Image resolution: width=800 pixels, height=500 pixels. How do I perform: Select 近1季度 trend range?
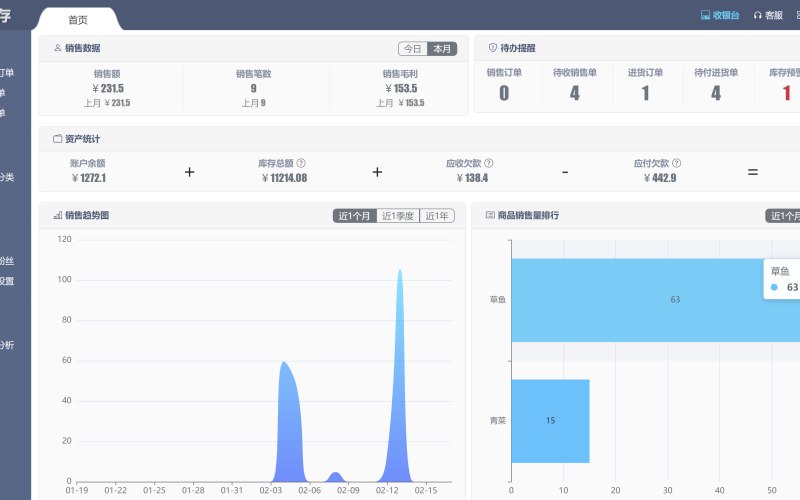[398, 216]
